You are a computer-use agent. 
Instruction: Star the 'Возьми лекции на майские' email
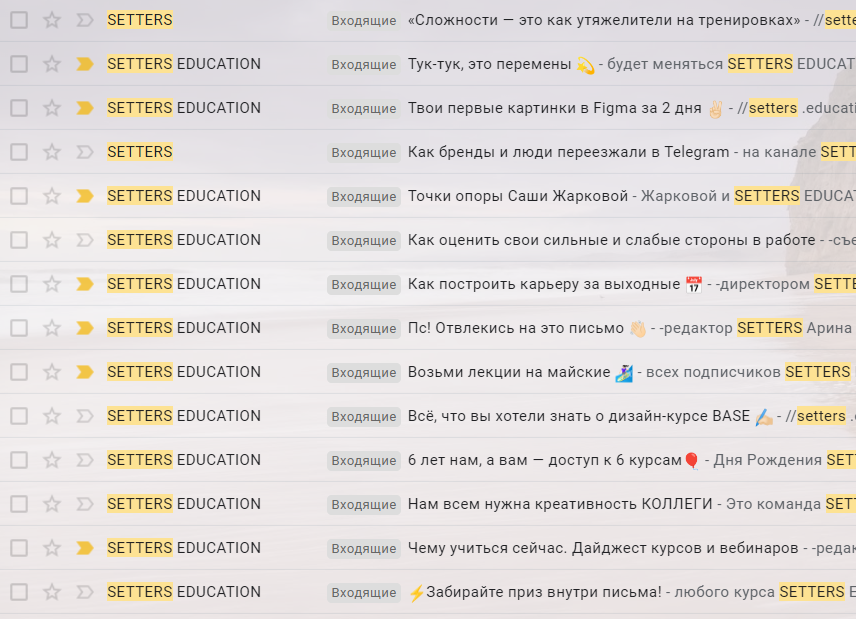[x=52, y=372]
